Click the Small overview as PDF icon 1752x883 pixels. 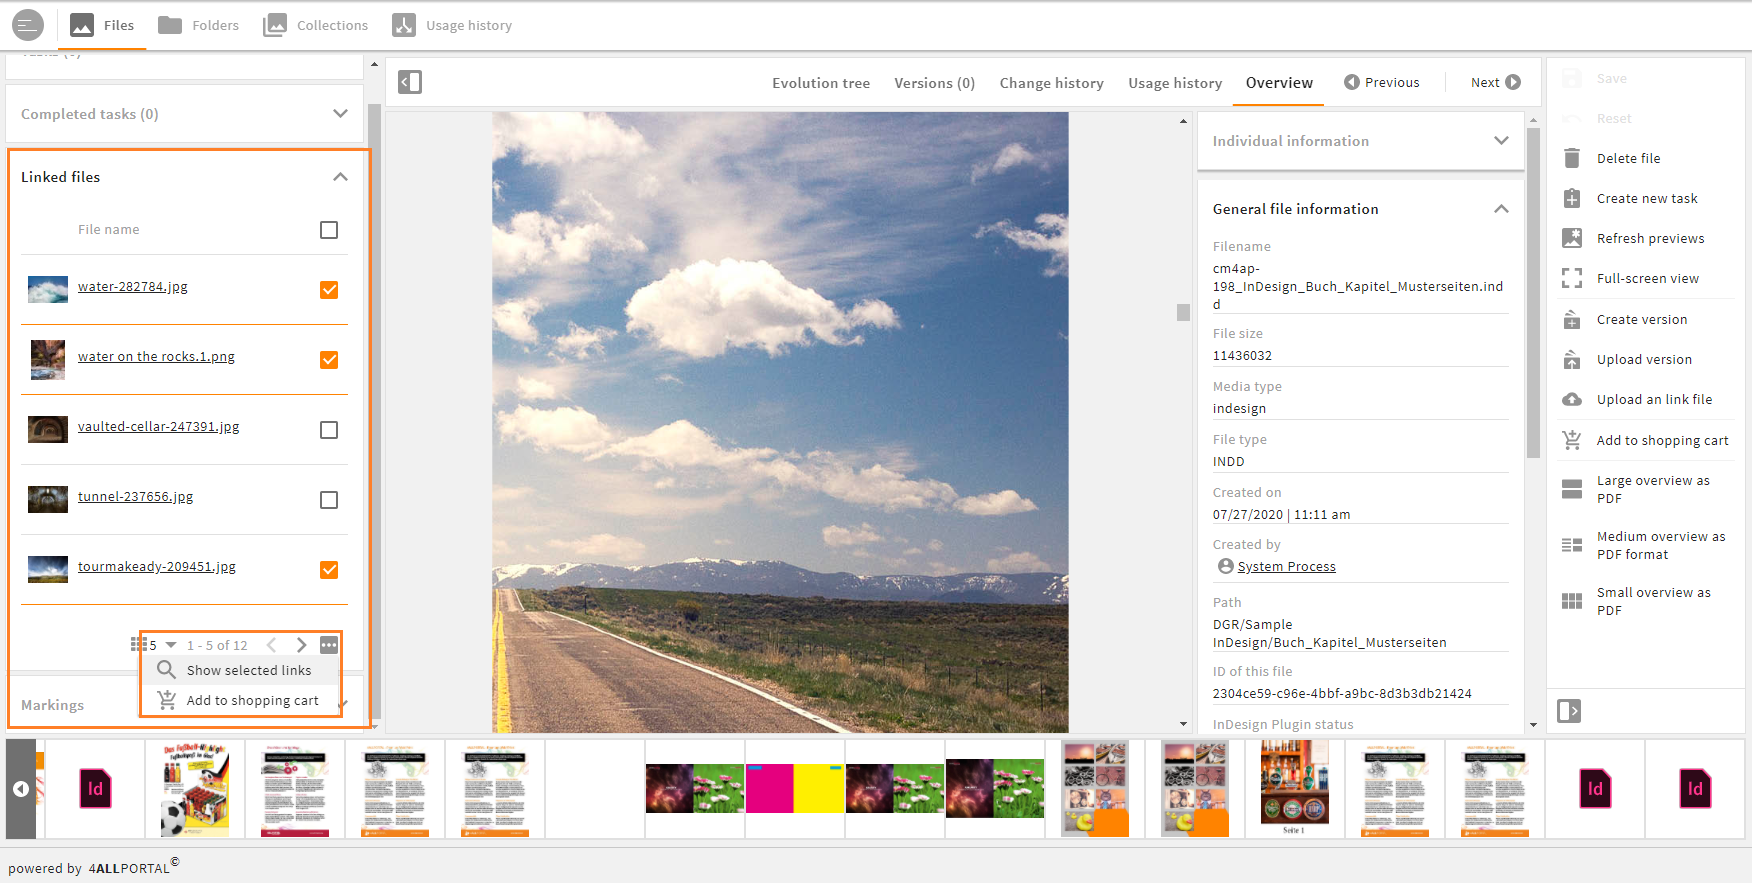[x=1572, y=601]
